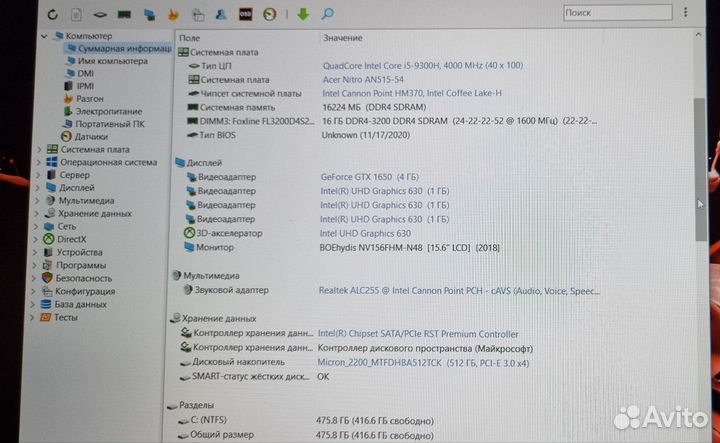Click the user profile toolbar icon
This screenshot has height=443, width=720.
221,15
